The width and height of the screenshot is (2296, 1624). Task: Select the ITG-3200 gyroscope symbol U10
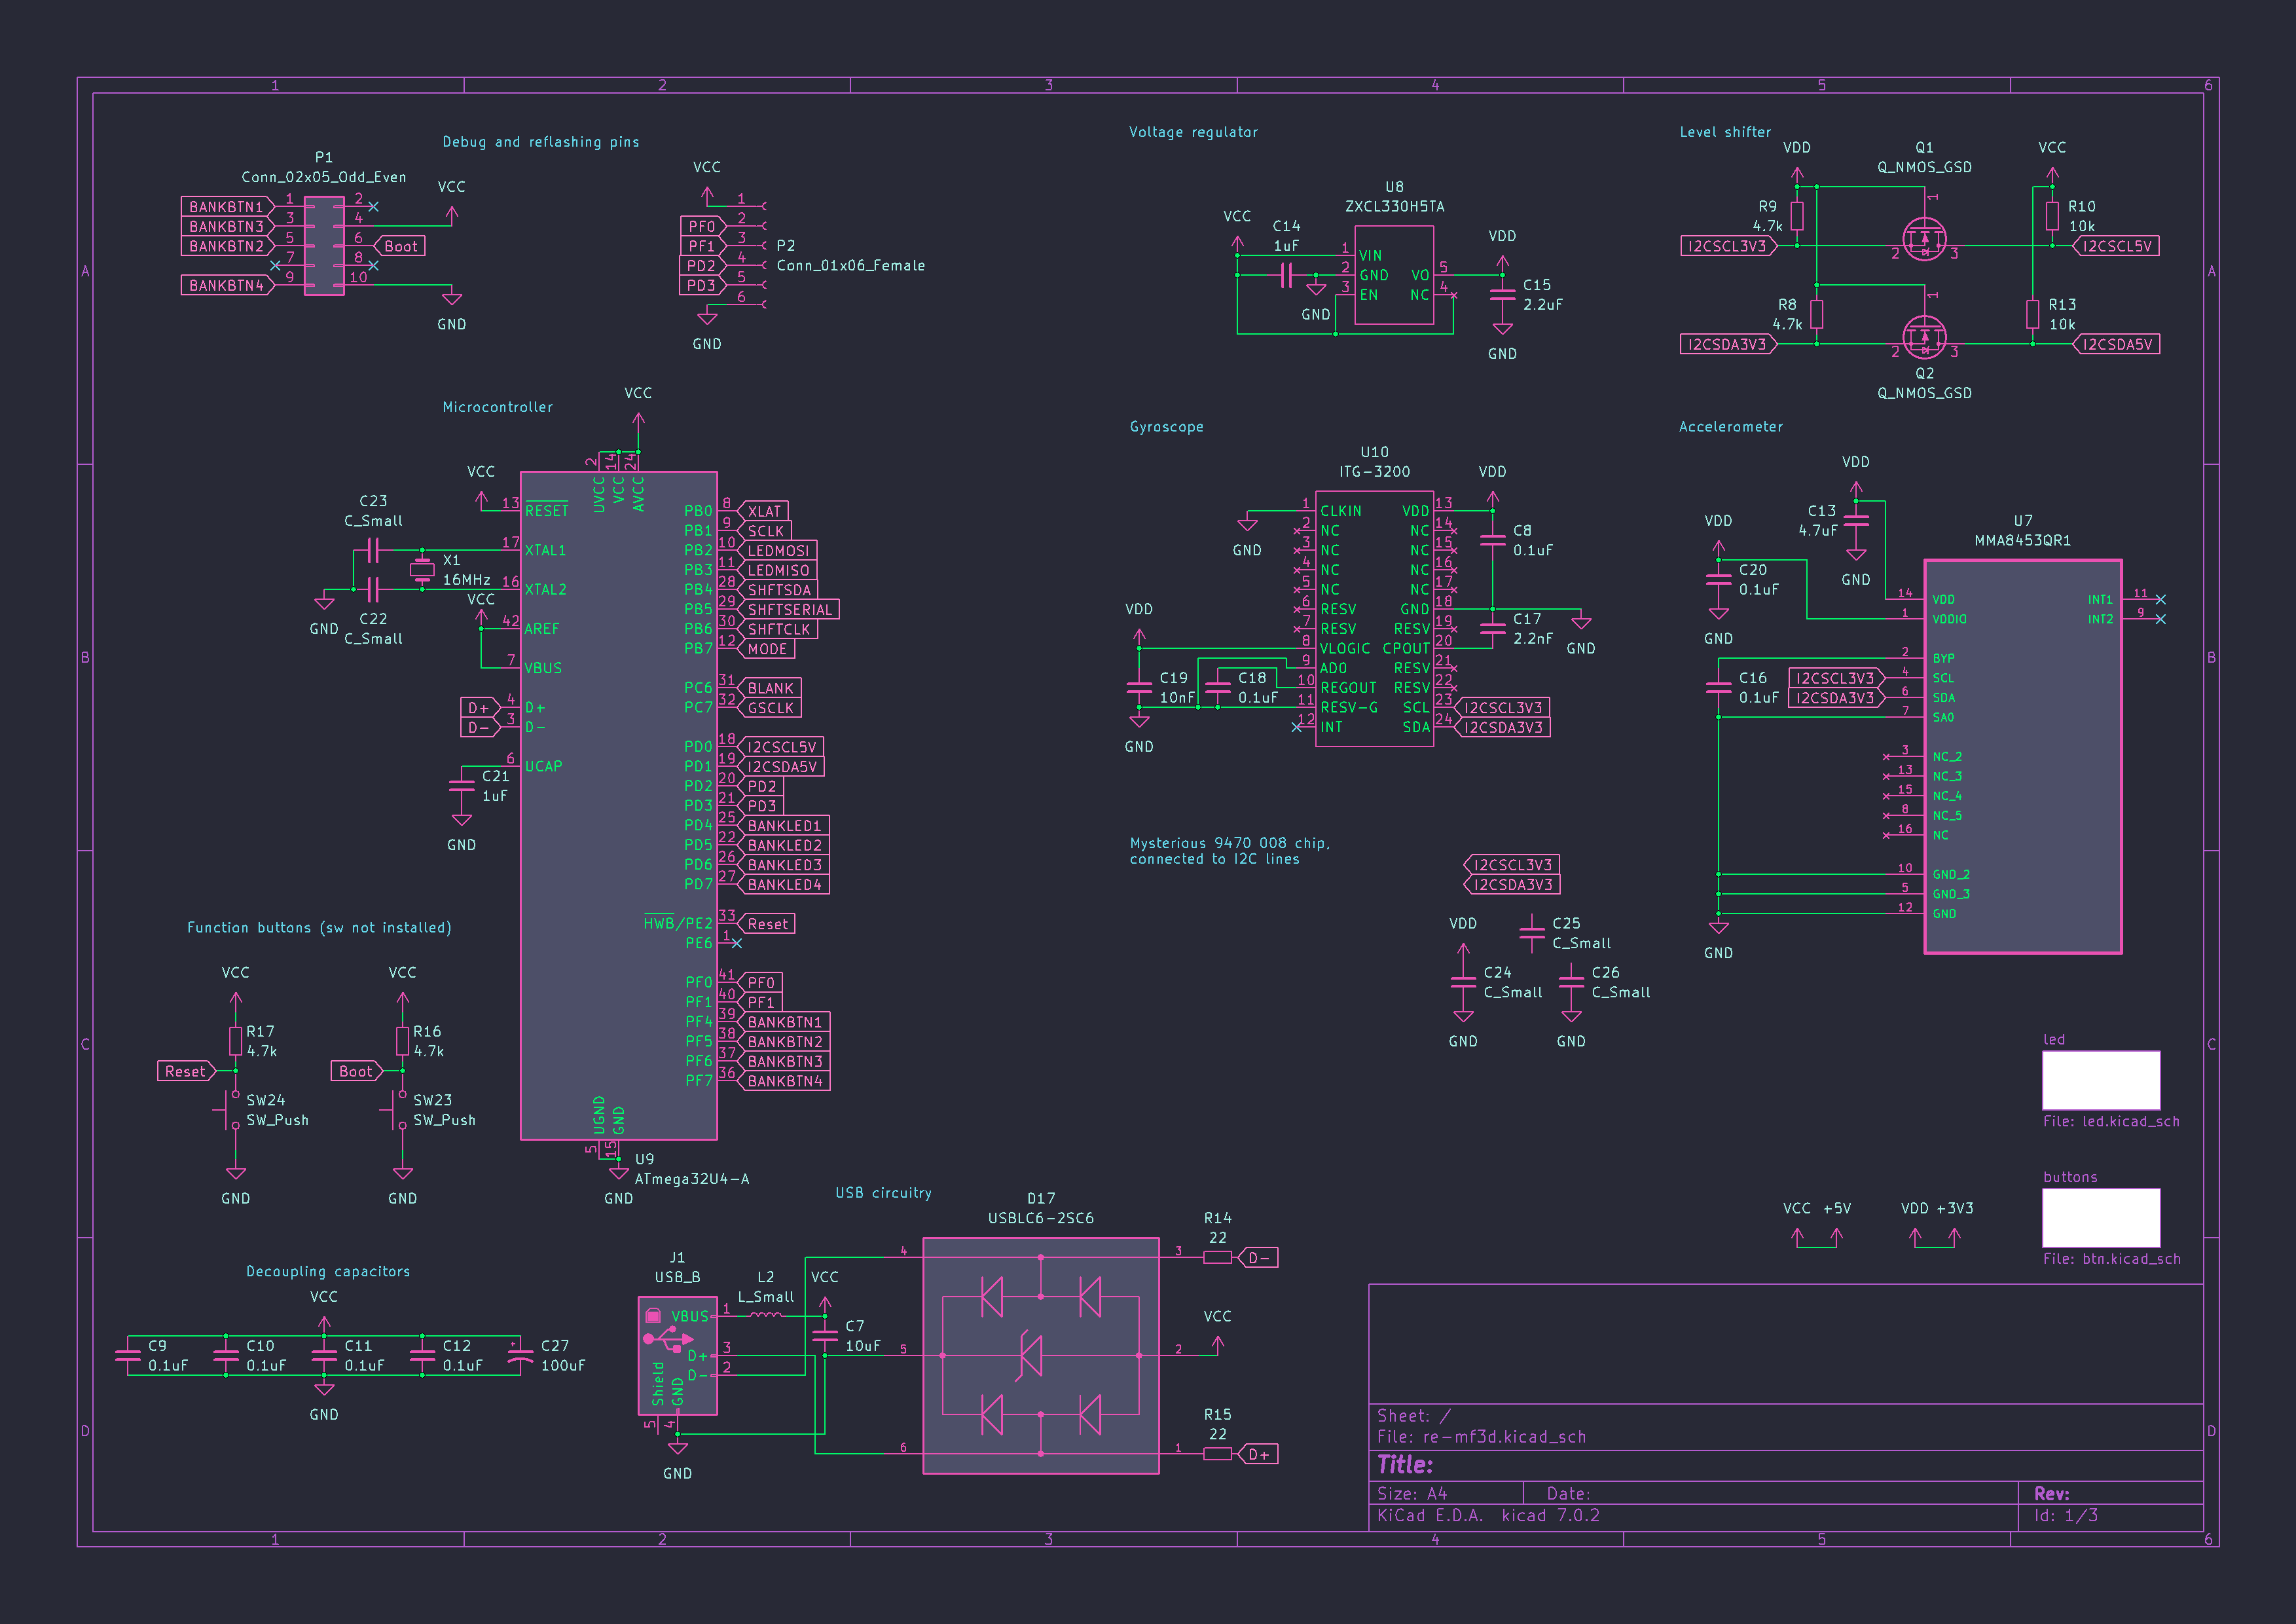1374,619
